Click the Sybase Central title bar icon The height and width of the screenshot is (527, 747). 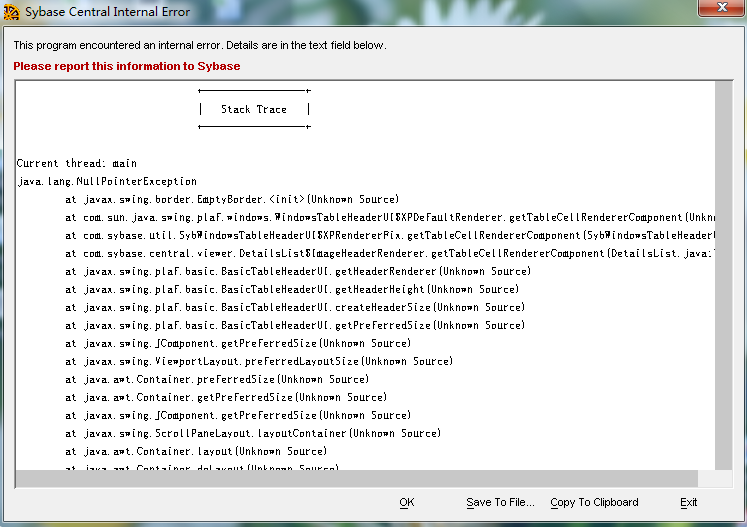(x=11, y=12)
